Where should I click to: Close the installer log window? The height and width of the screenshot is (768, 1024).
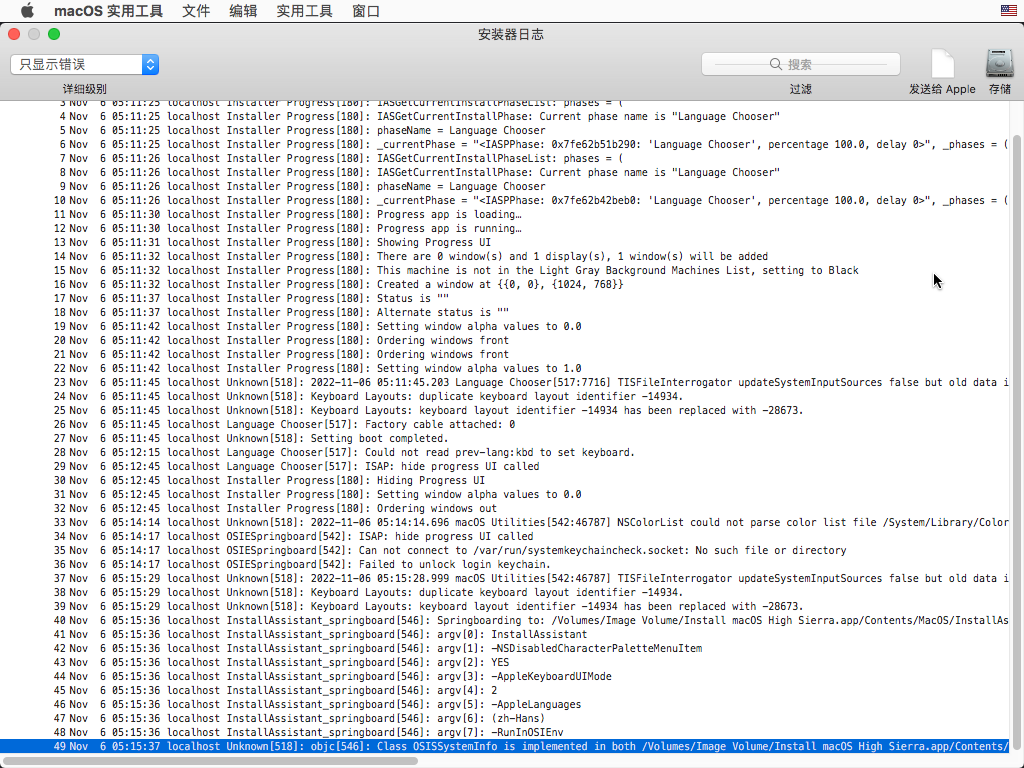click(x=14, y=34)
